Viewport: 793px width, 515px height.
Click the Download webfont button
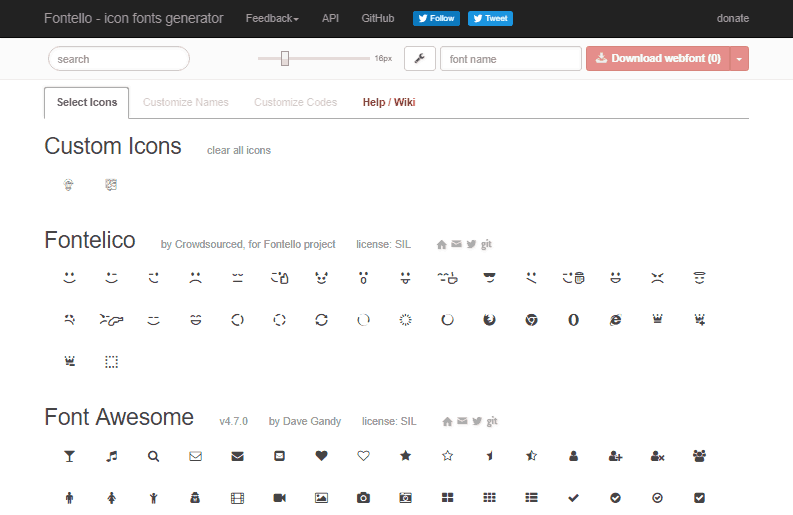pos(658,59)
